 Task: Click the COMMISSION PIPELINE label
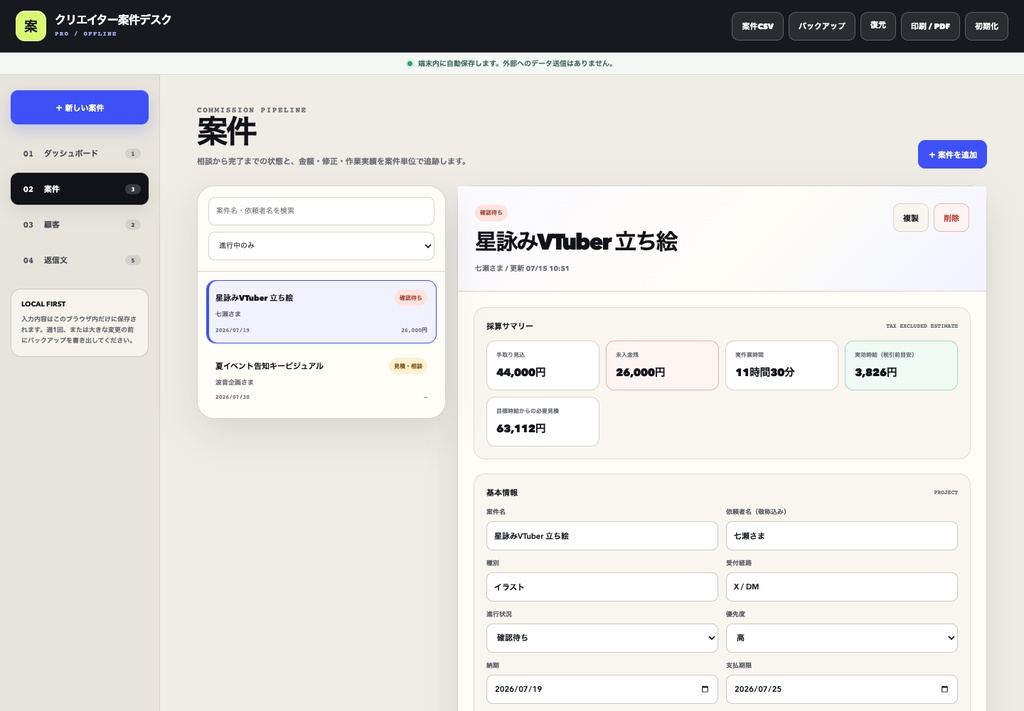tap(251, 110)
